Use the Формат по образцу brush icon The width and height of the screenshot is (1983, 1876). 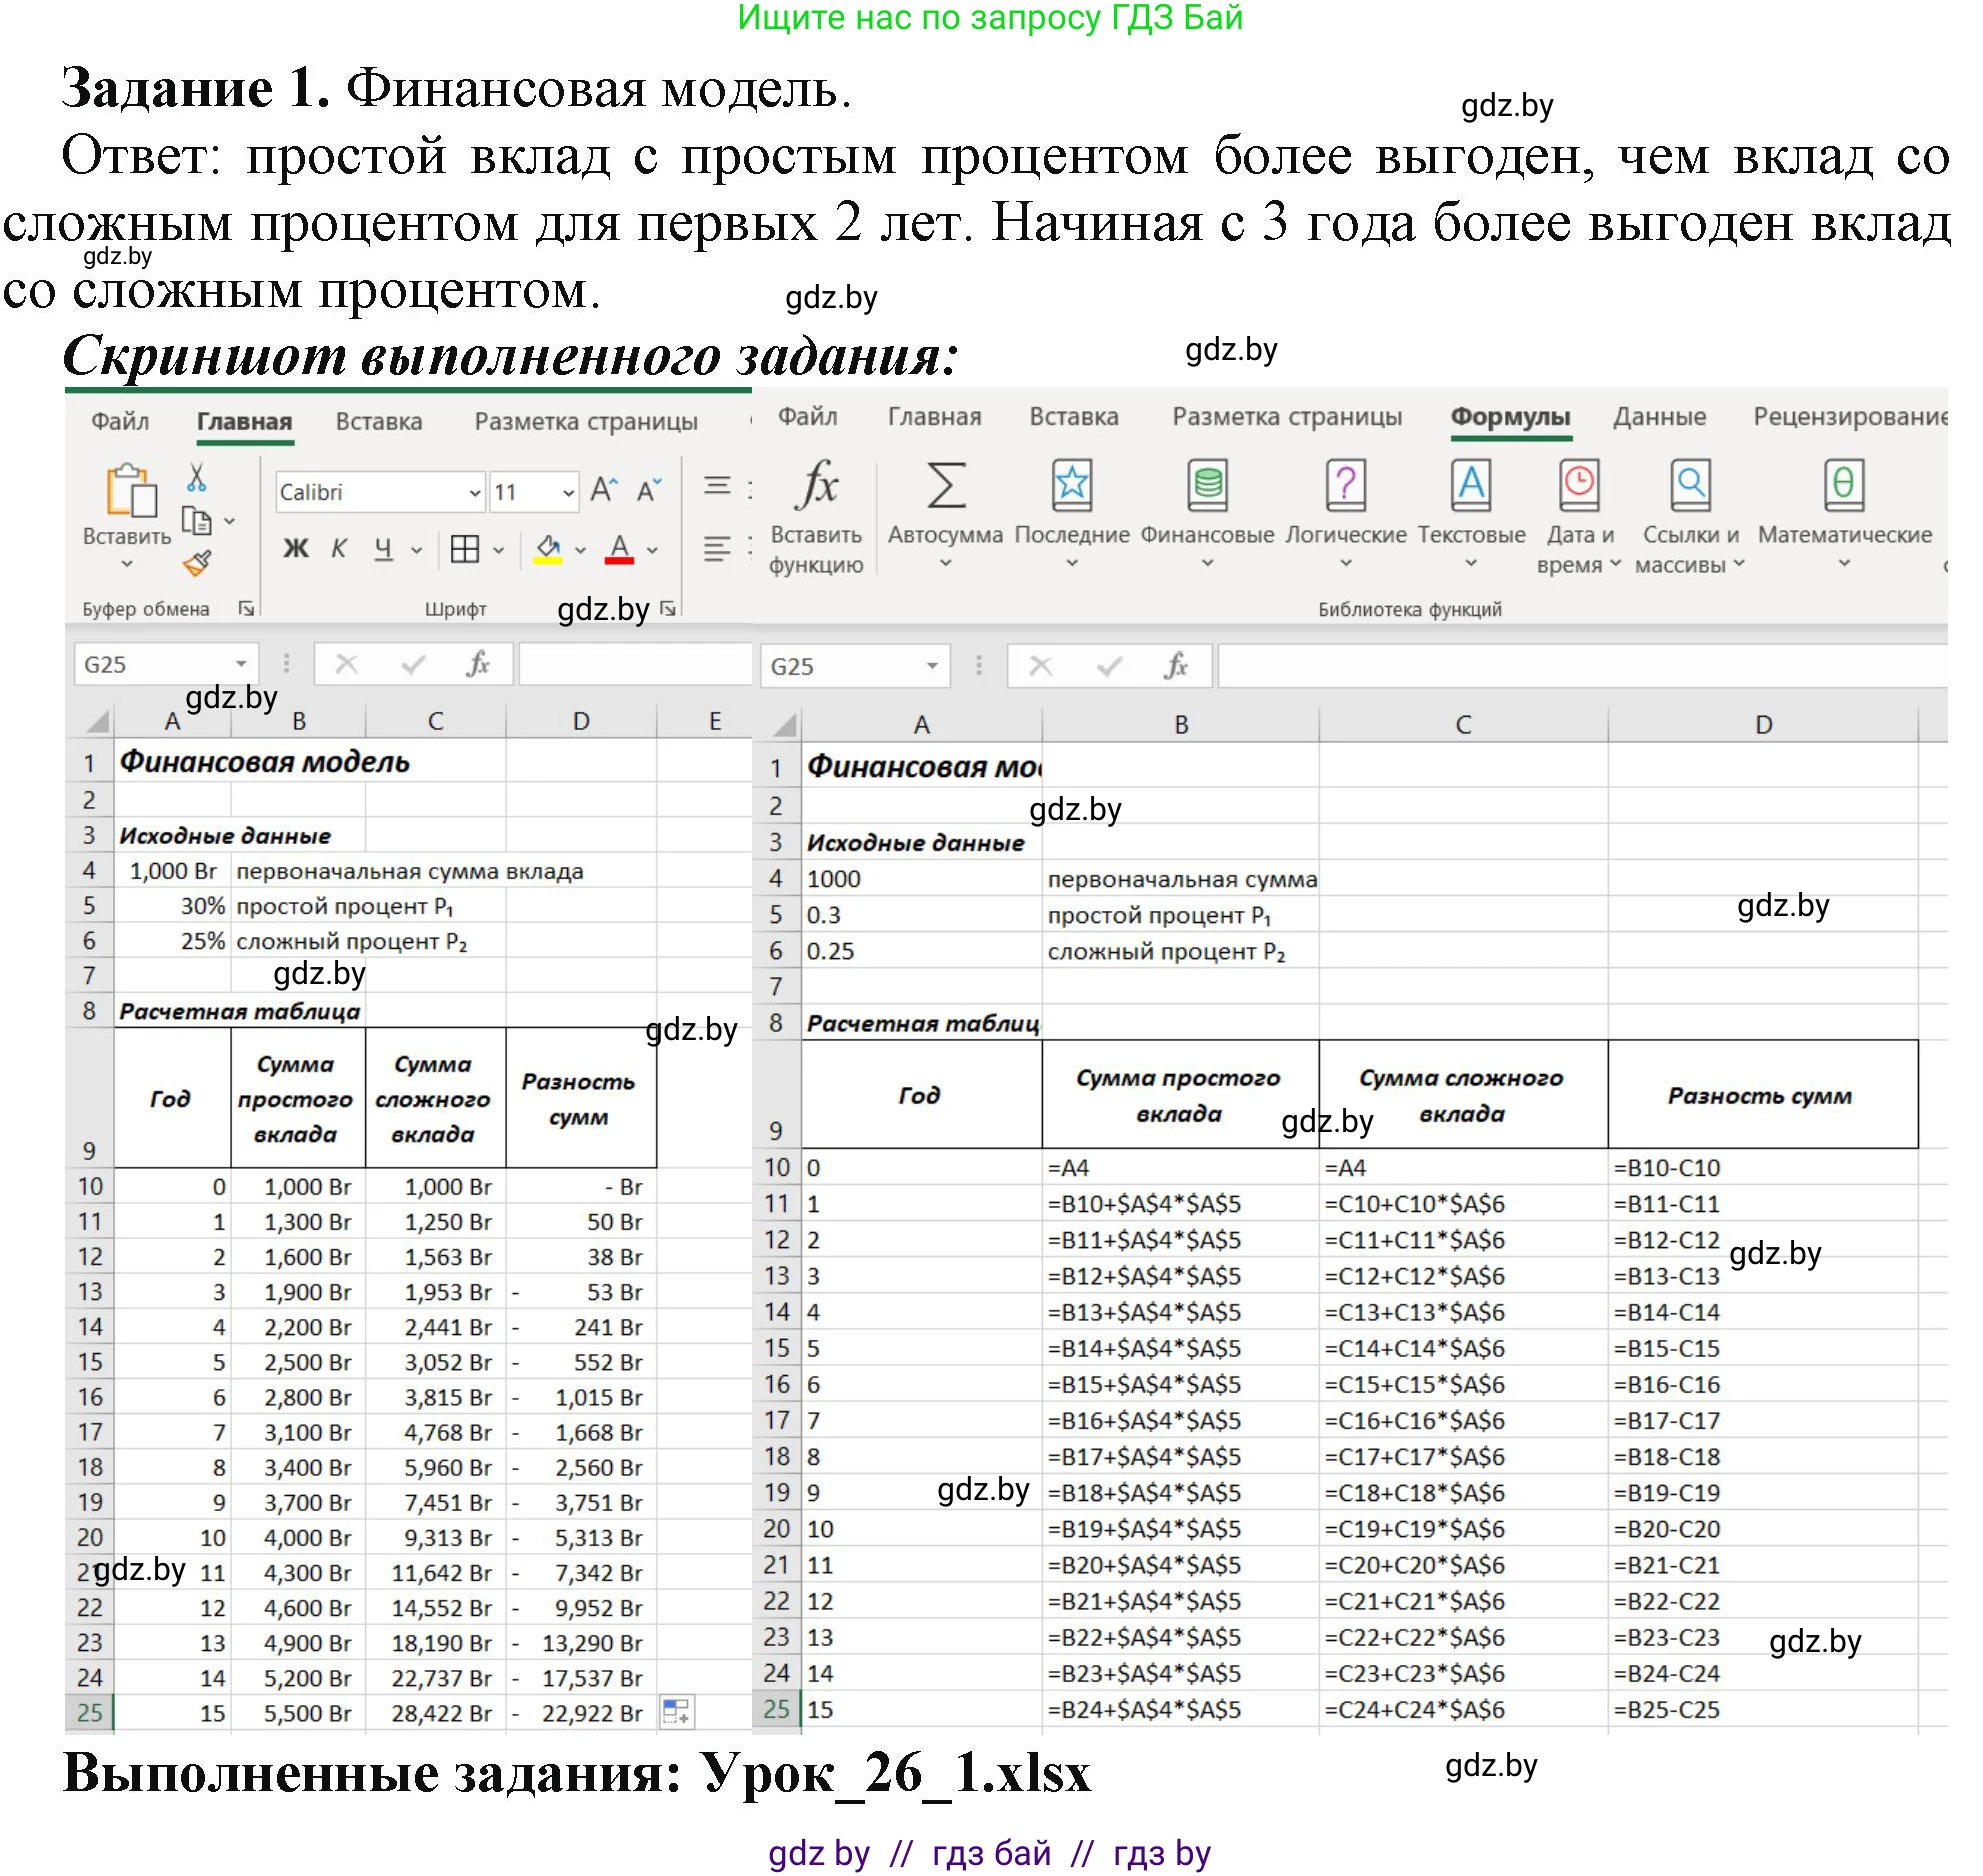tap(198, 560)
